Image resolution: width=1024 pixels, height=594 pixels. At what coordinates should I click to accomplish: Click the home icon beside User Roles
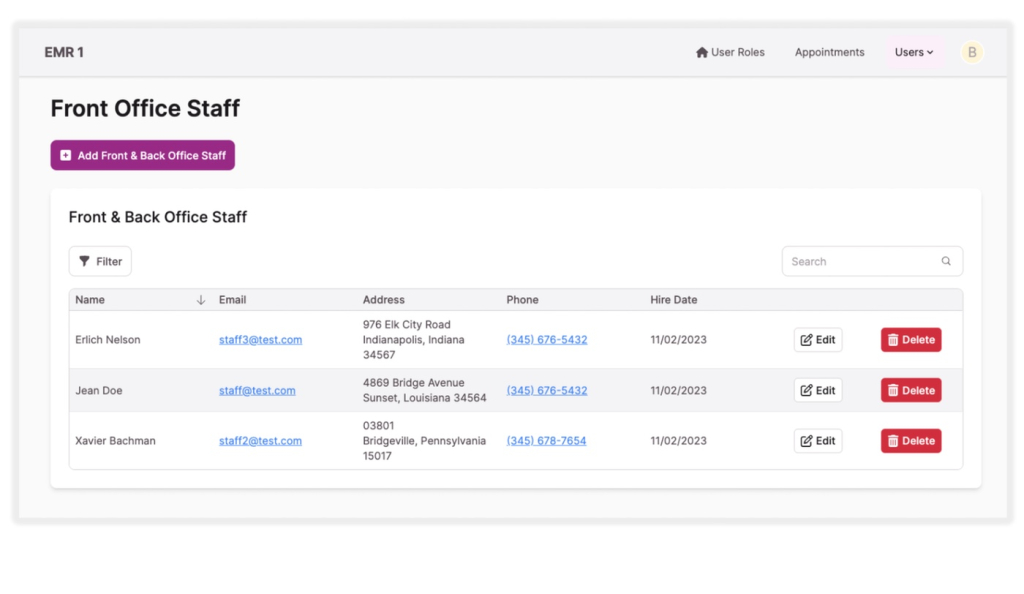pyautogui.click(x=702, y=53)
